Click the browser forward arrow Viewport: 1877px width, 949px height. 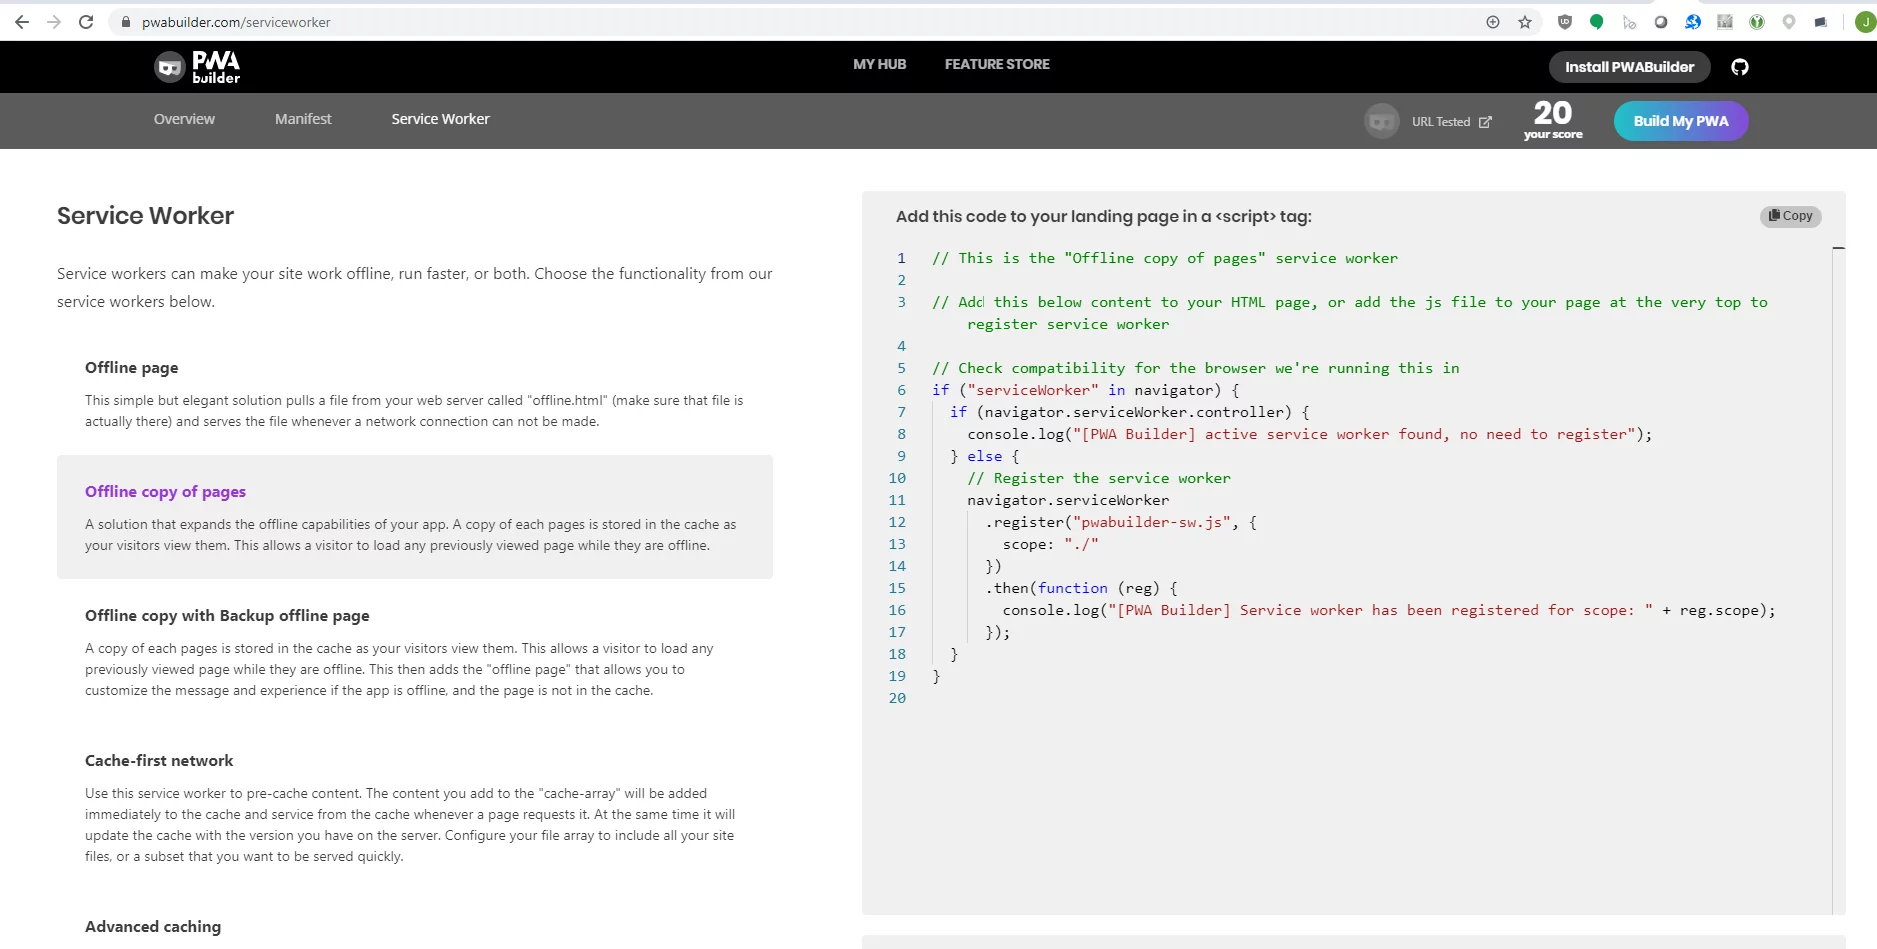[x=54, y=22]
